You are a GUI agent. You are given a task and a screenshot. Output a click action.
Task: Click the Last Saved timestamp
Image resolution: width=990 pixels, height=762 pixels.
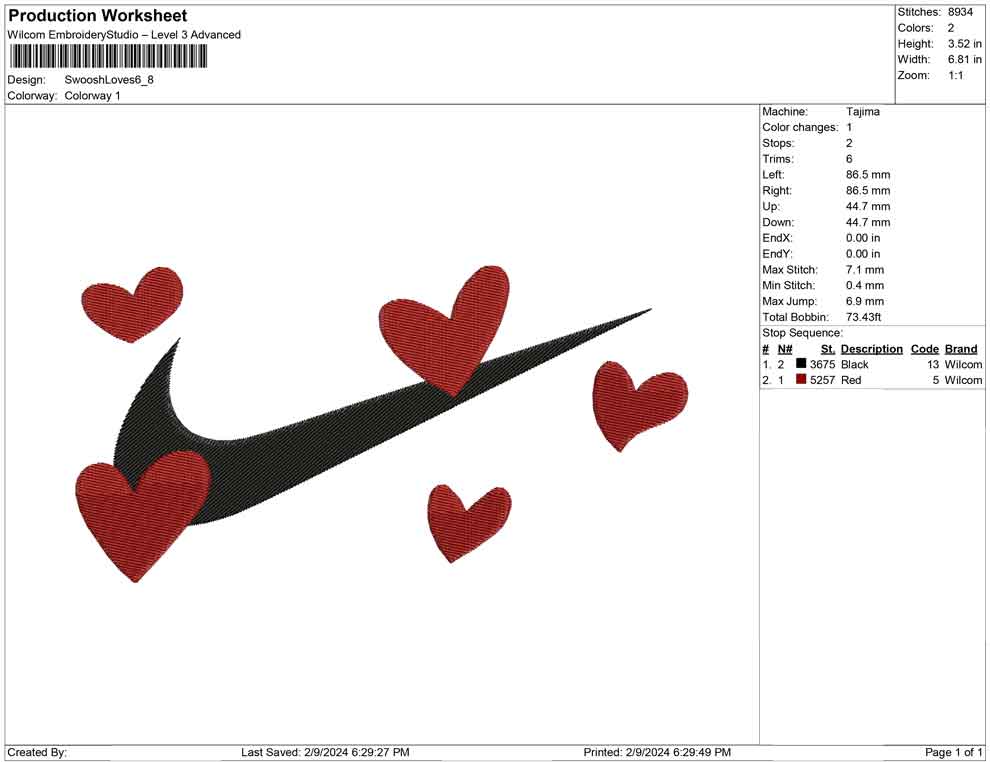[x=325, y=752]
